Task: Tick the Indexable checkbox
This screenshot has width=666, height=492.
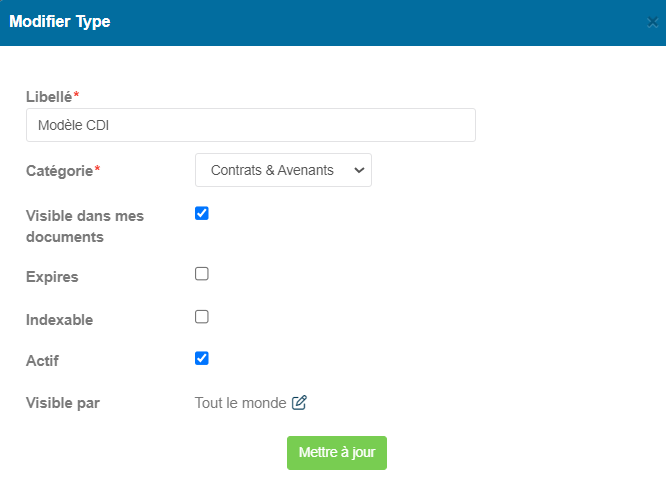Action: tap(202, 317)
